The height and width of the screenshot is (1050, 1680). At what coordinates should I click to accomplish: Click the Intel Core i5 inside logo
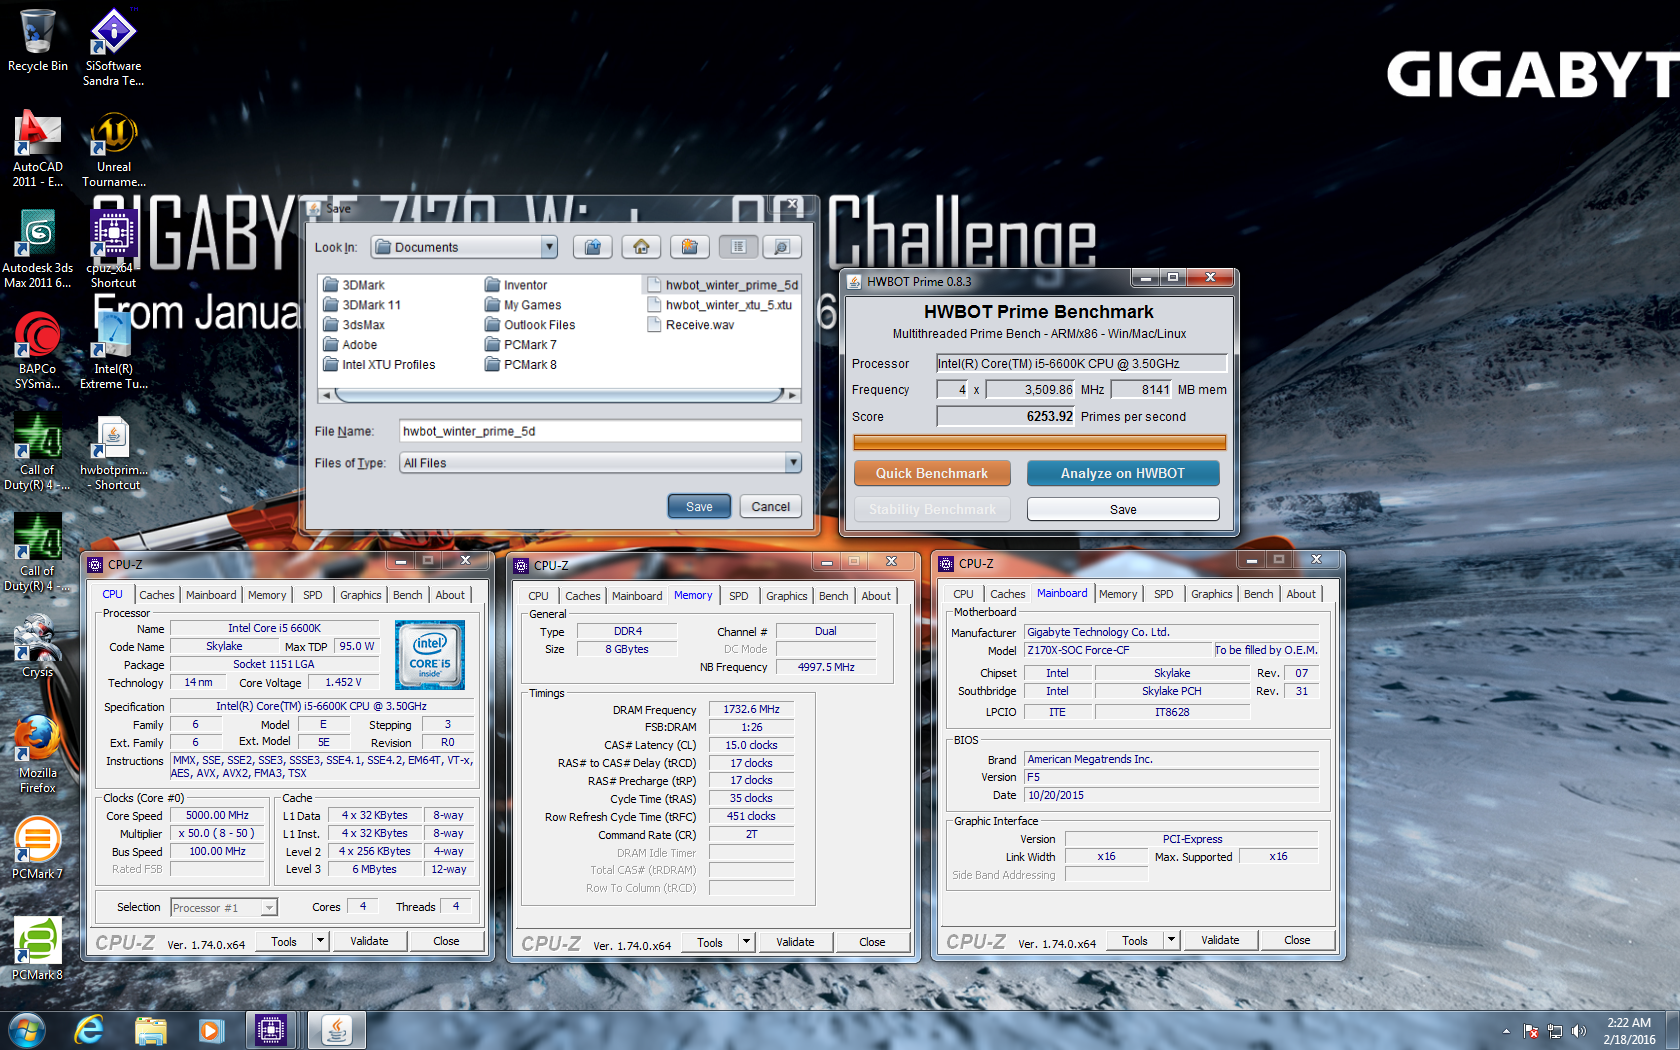tap(430, 655)
